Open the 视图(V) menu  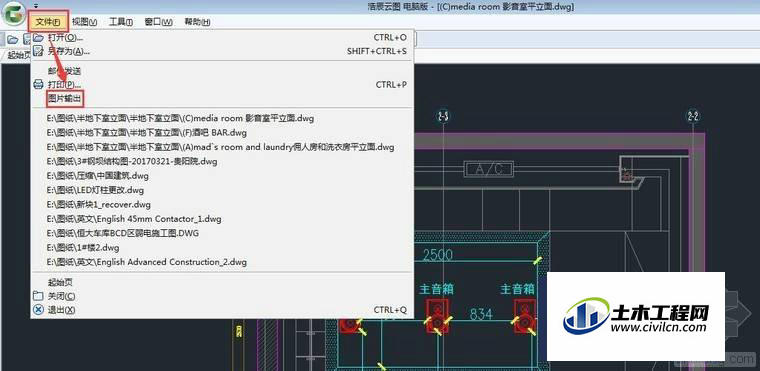click(84, 22)
